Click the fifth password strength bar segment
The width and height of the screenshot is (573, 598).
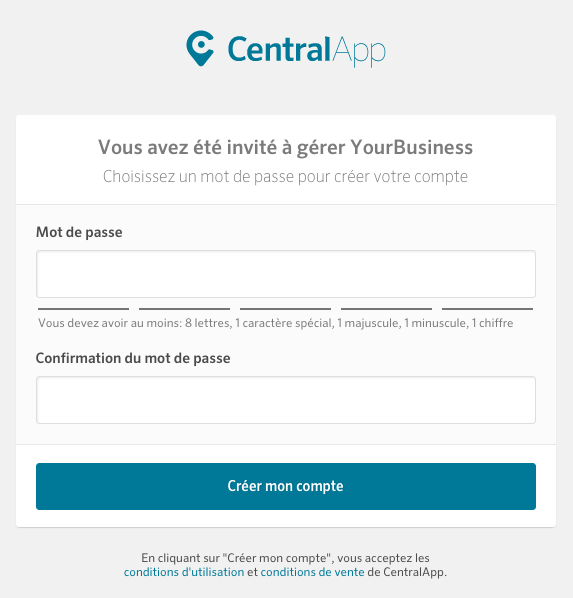(x=487, y=309)
